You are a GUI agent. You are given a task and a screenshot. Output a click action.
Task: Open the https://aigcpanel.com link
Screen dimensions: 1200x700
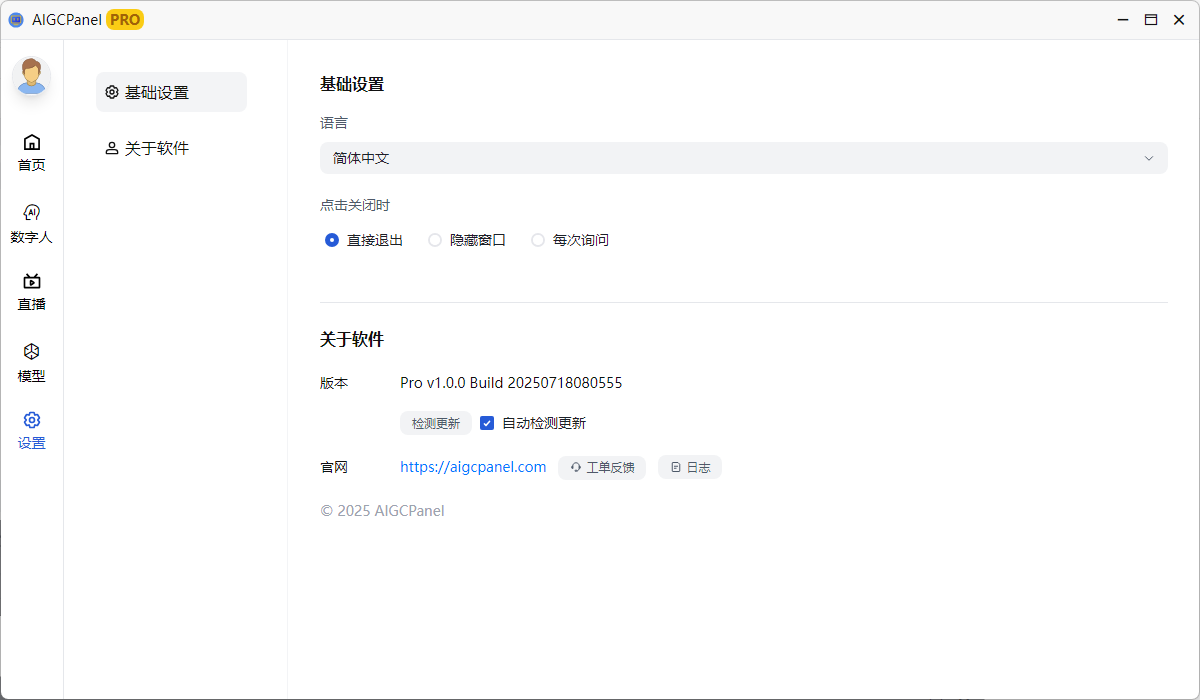tap(473, 467)
